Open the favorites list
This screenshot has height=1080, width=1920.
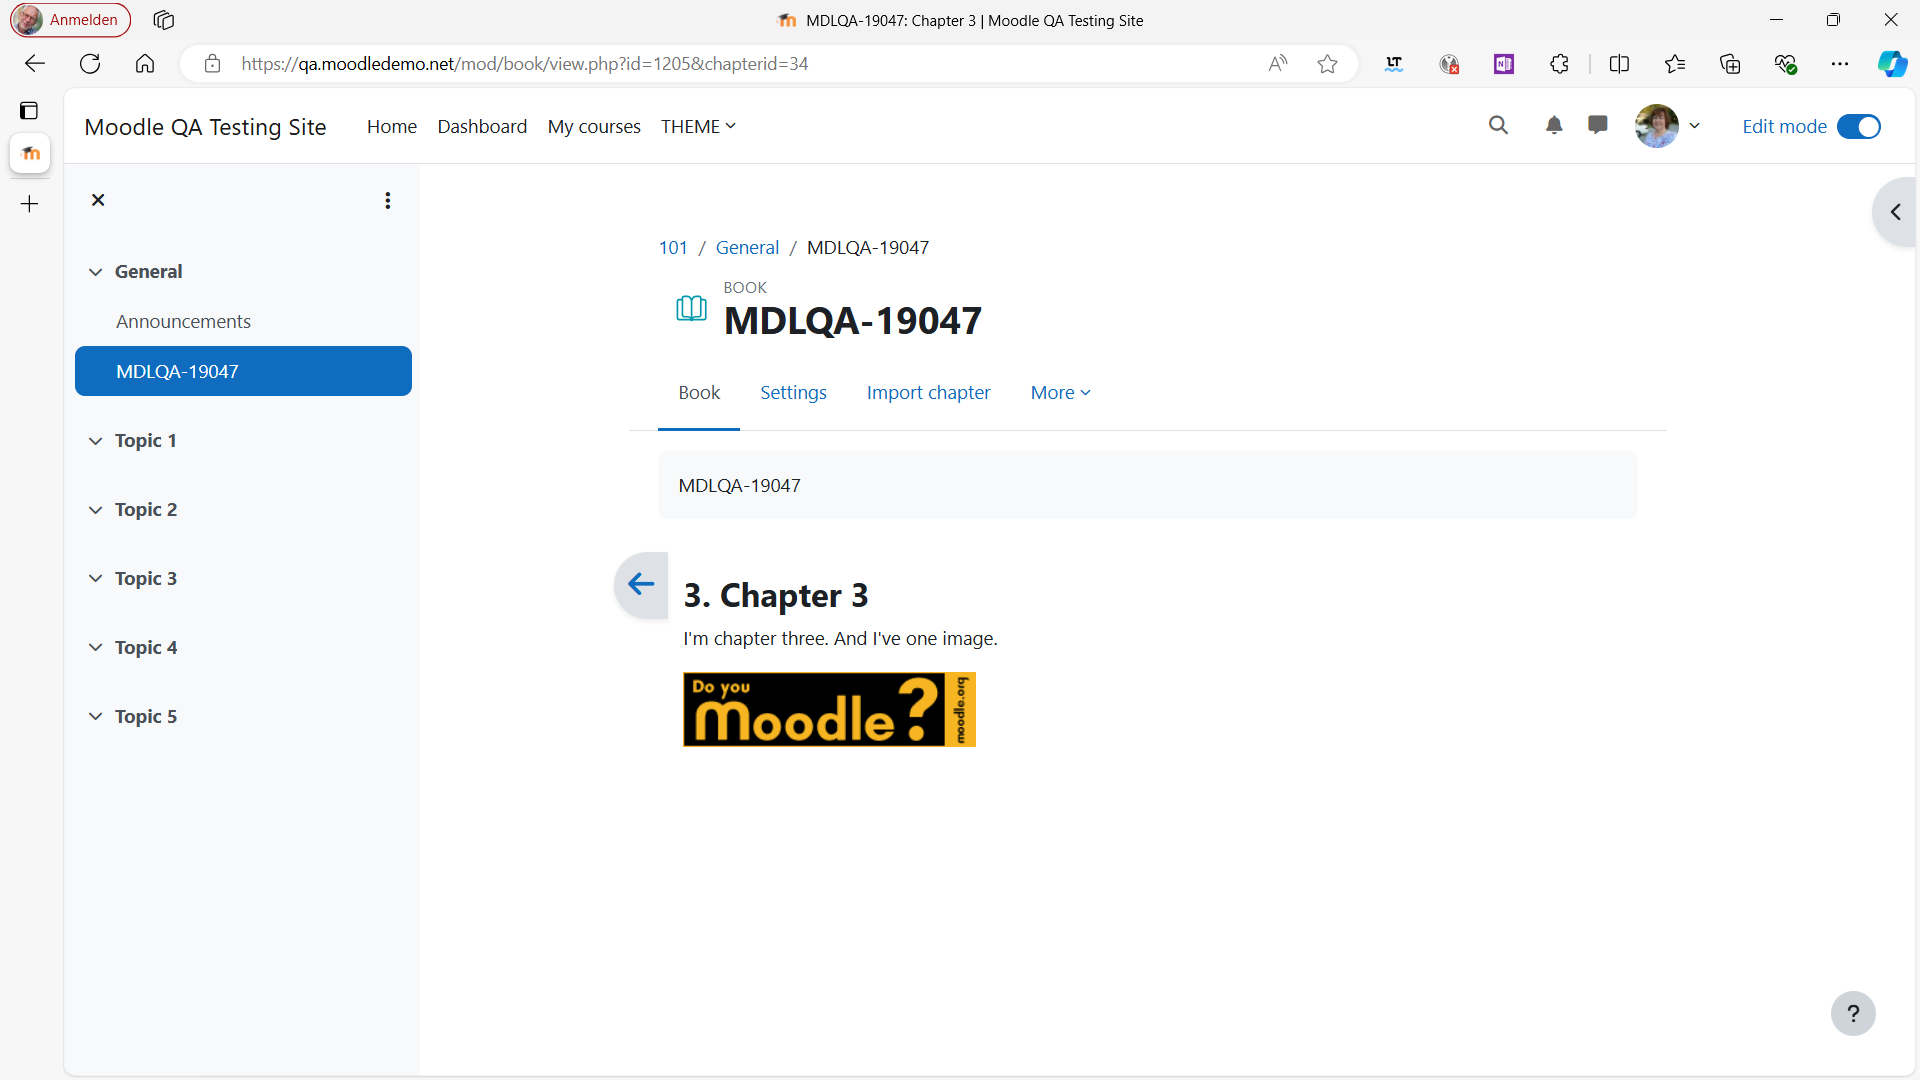1675,64
